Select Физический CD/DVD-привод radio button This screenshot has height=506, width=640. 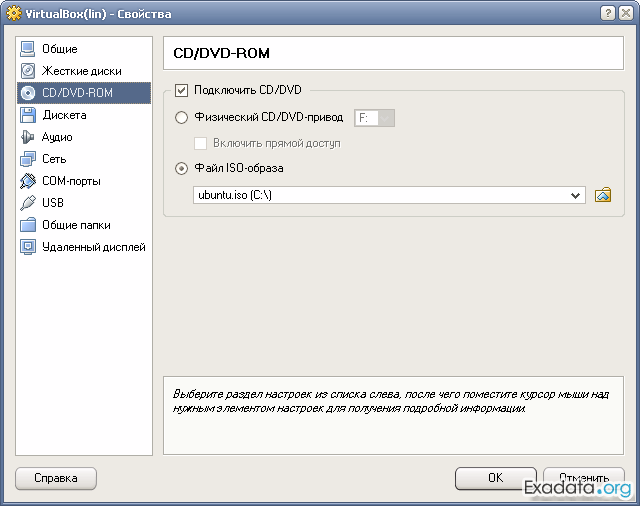[181, 118]
